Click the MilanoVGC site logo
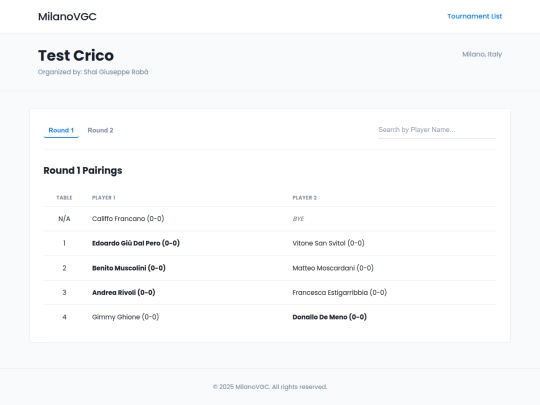540x405 pixels. (67, 17)
